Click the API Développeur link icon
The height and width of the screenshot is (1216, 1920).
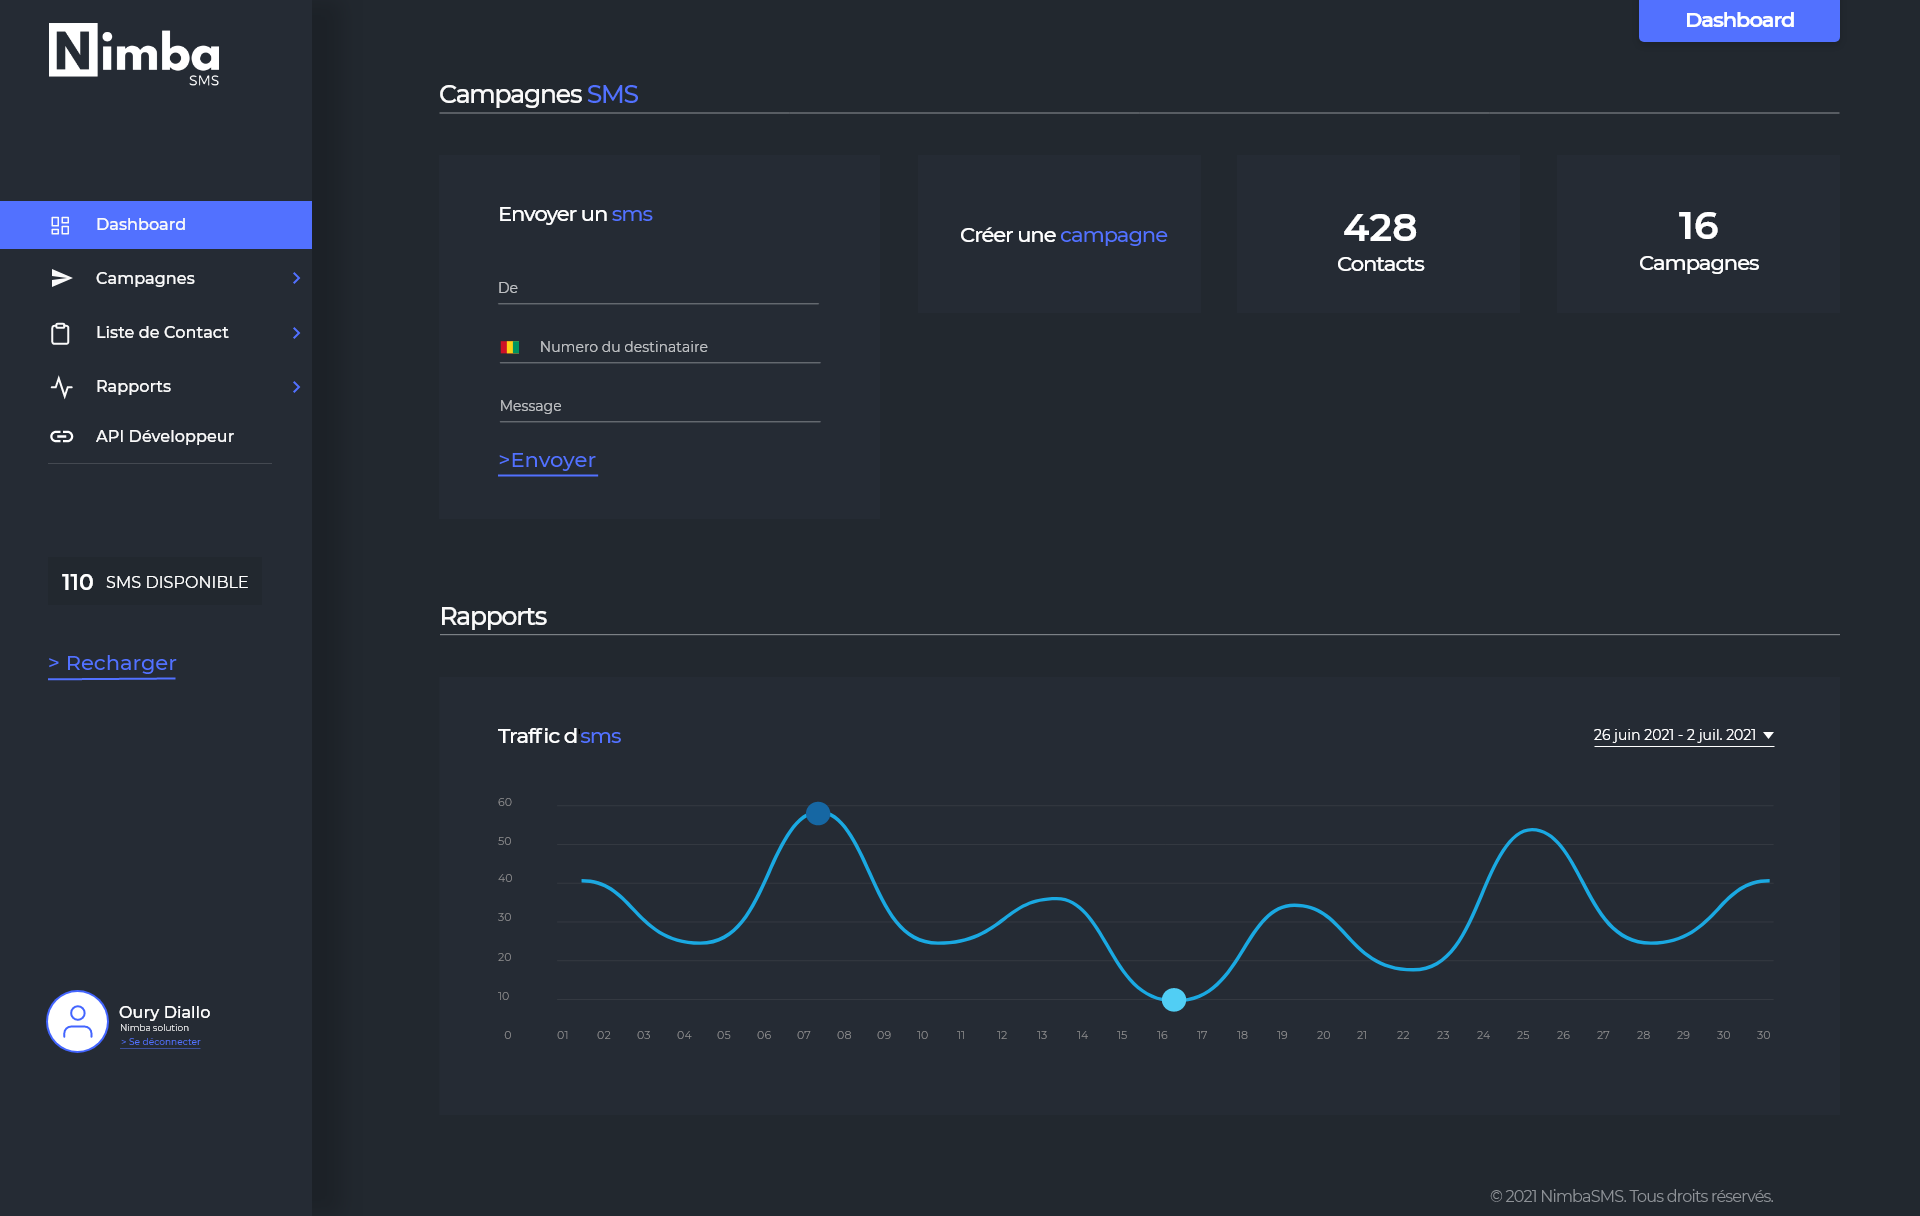tap(61, 436)
